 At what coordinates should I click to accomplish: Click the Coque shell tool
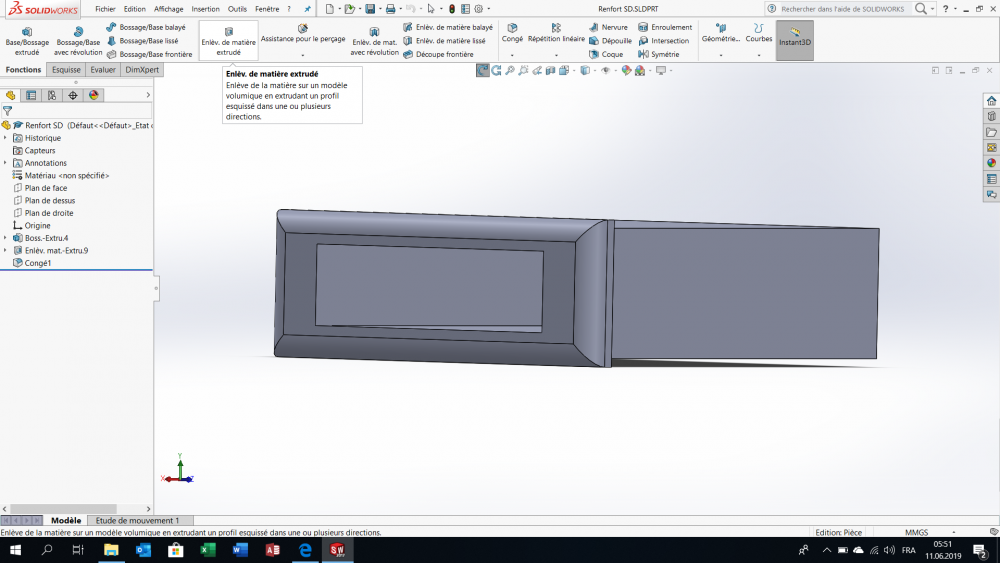[611, 54]
